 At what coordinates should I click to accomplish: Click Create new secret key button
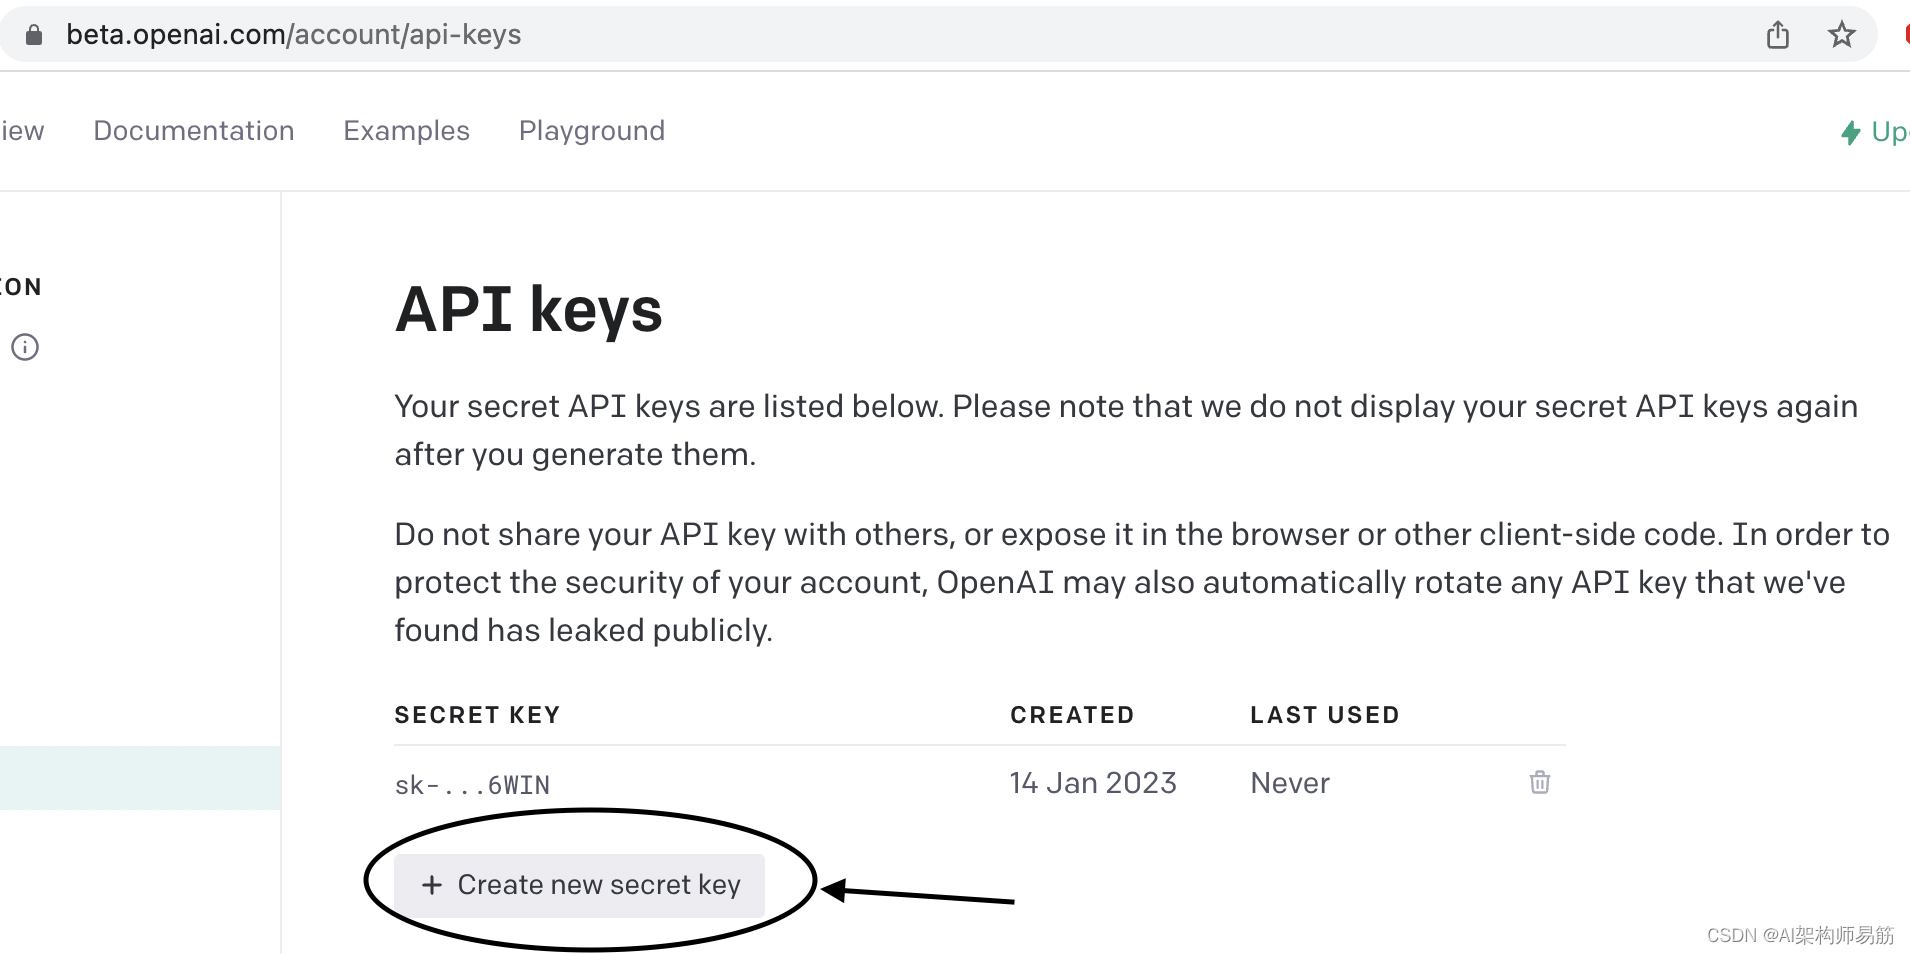coord(580,885)
